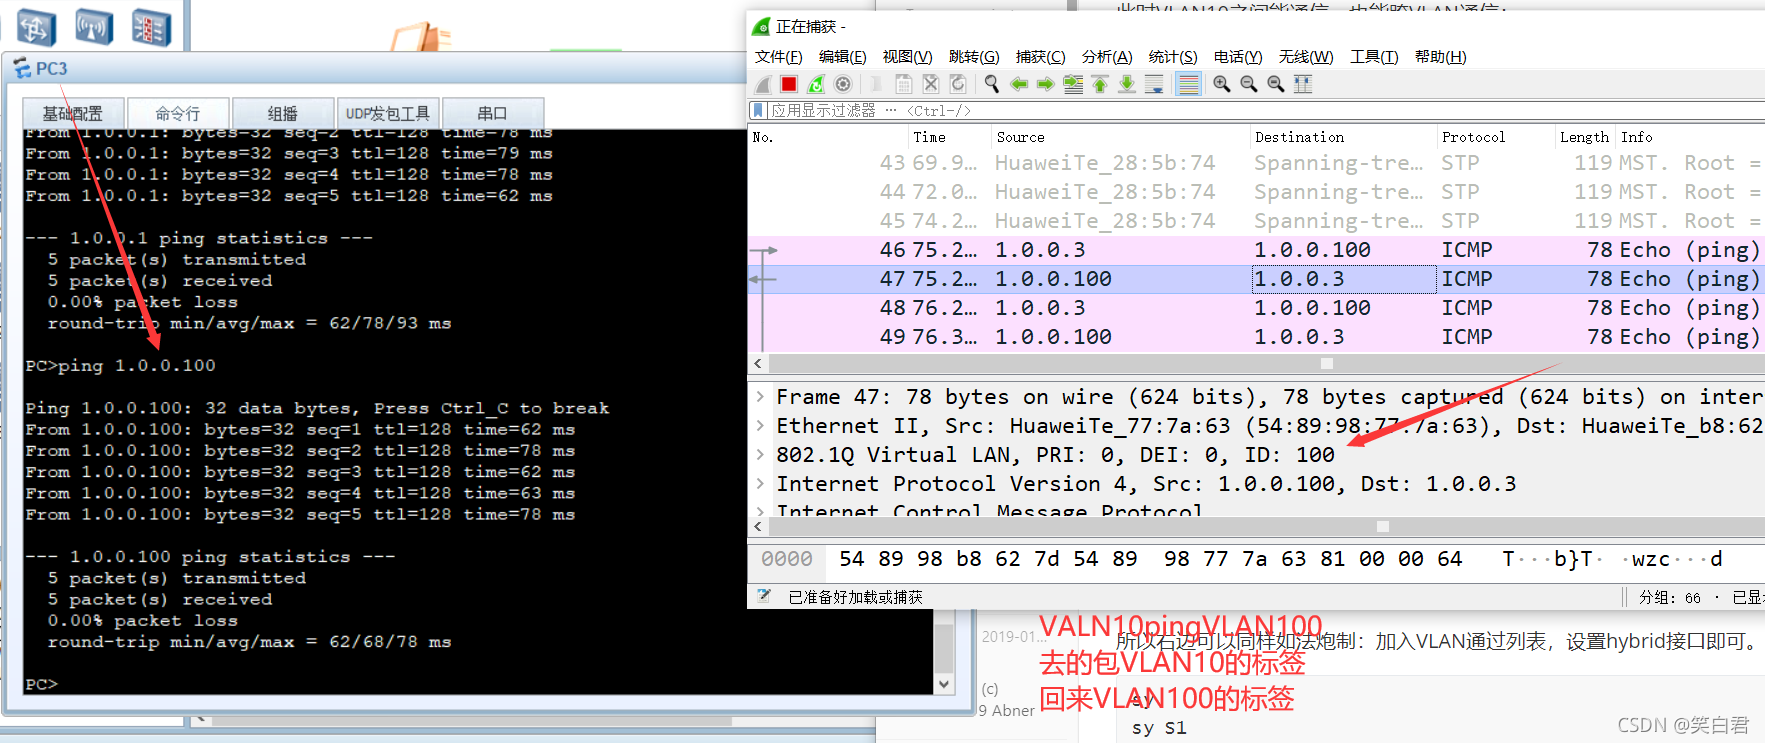Viewport: 1765px width, 743px height.
Task: Jump to last packet icon
Action: click(1127, 84)
